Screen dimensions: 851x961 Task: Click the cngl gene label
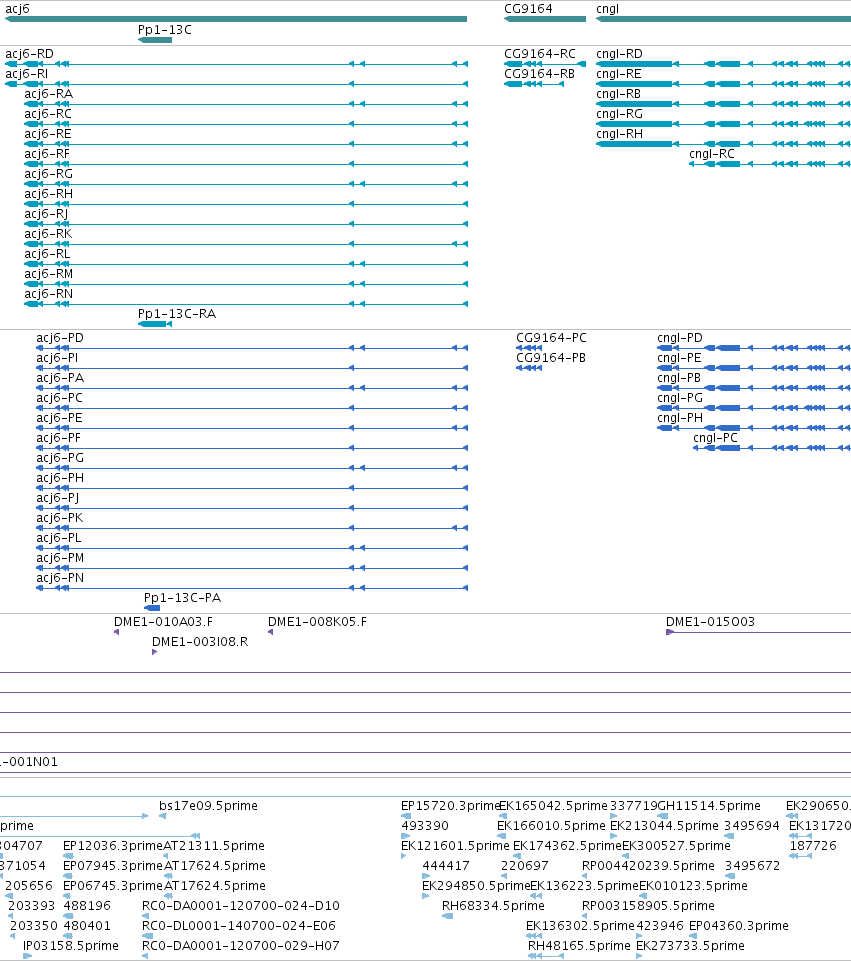pos(608,9)
